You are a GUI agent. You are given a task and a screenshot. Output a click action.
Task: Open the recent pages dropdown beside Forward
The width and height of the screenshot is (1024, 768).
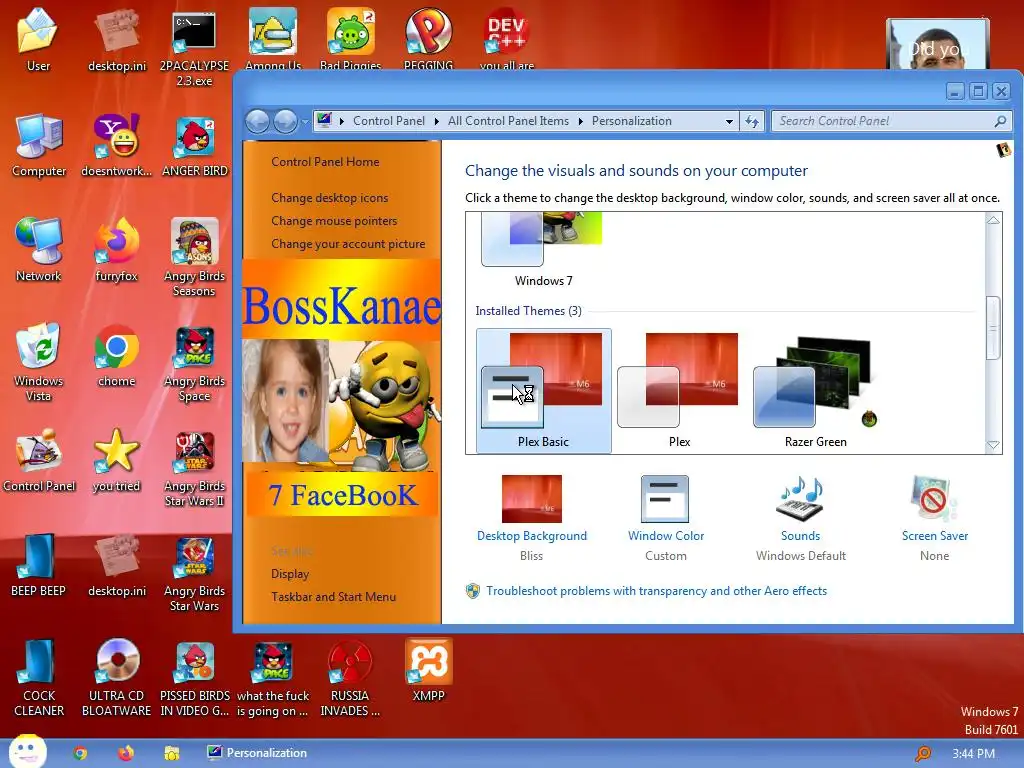(x=304, y=121)
